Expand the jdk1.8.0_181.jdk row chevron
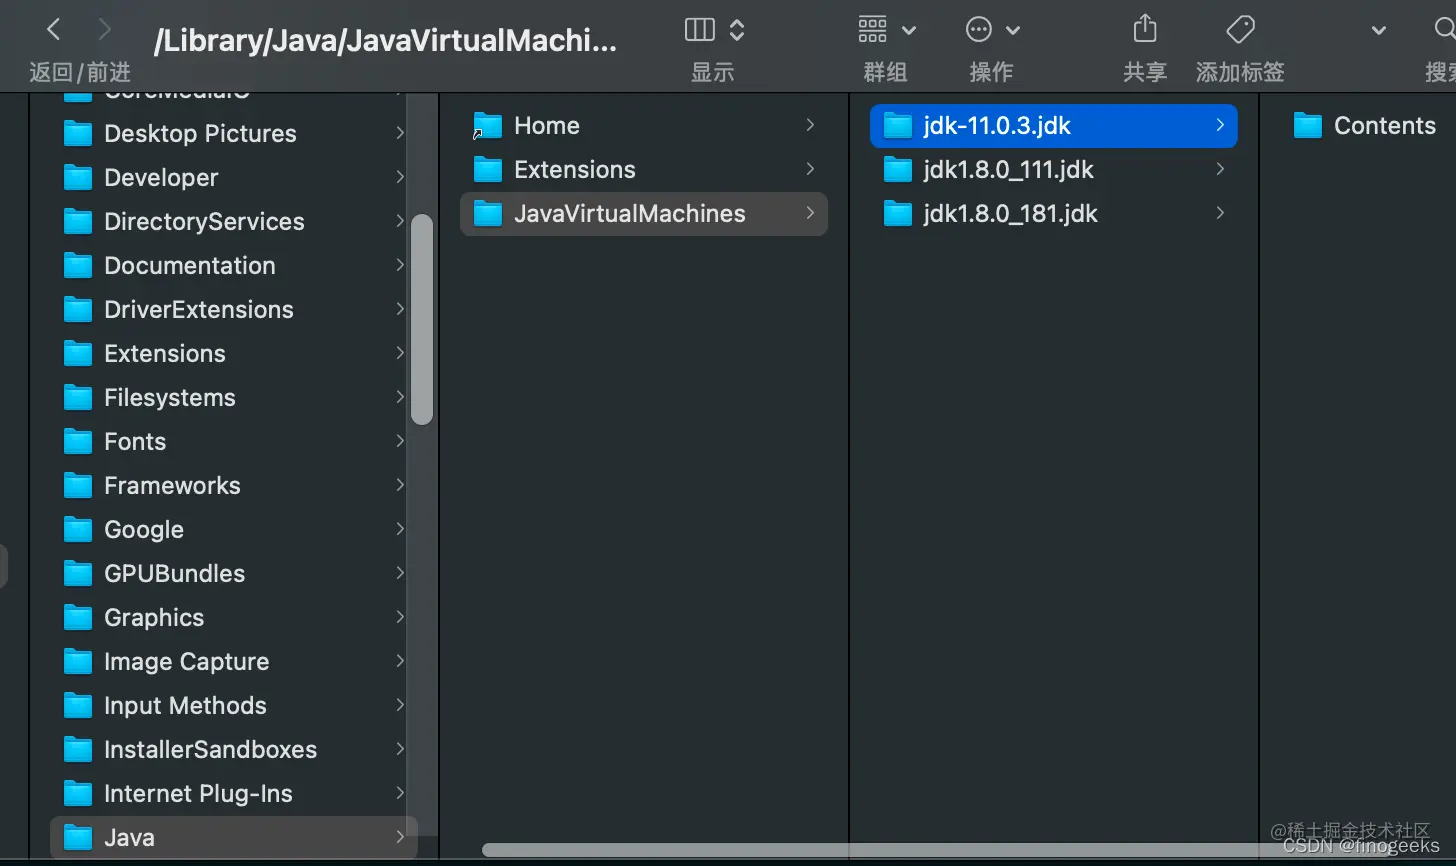Image resolution: width=1456 pixels, height=866 pixels. point(1220,213)
